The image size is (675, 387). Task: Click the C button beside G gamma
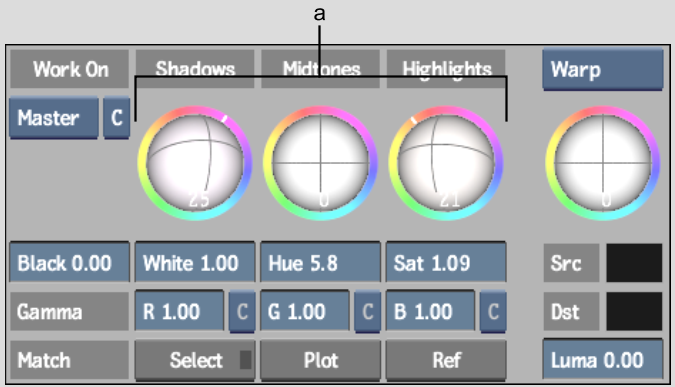click(368, 312)
